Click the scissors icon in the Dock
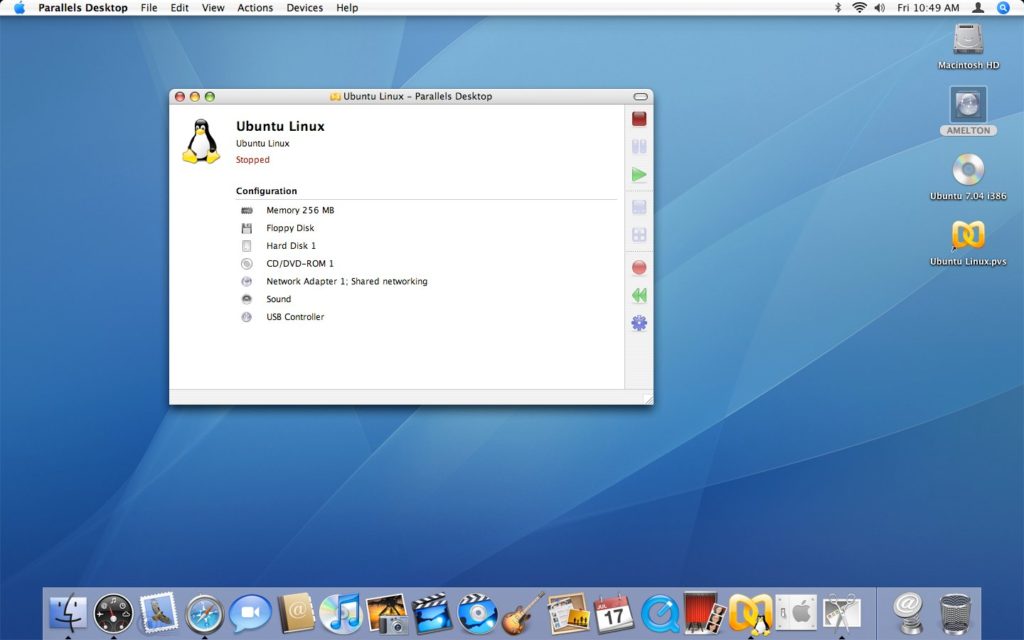 (842, 613)
